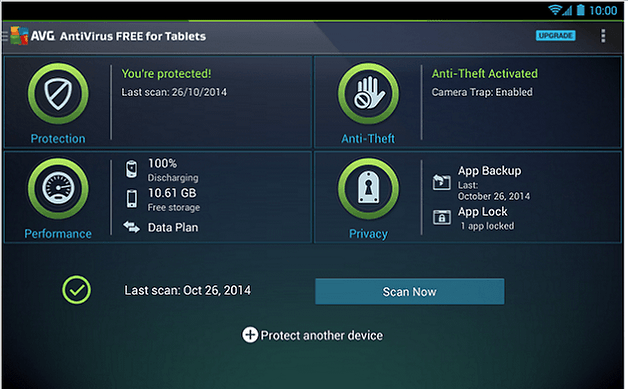Open the hamburger navigation drawer
The image size is (628, 389).
click(x=4, y=36)
